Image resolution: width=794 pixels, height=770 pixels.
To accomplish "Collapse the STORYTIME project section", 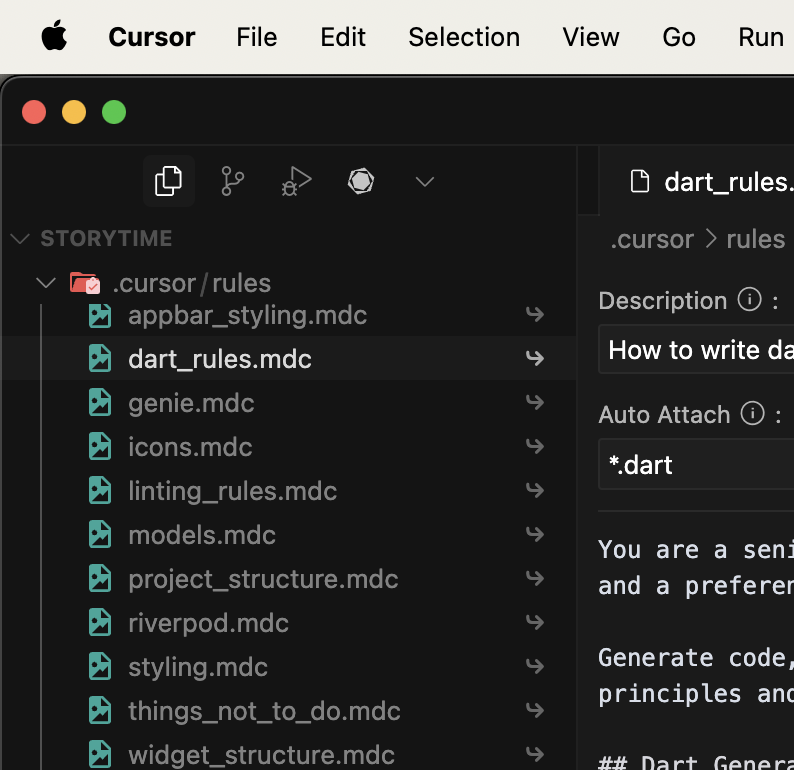I will [x=20, y=238].
